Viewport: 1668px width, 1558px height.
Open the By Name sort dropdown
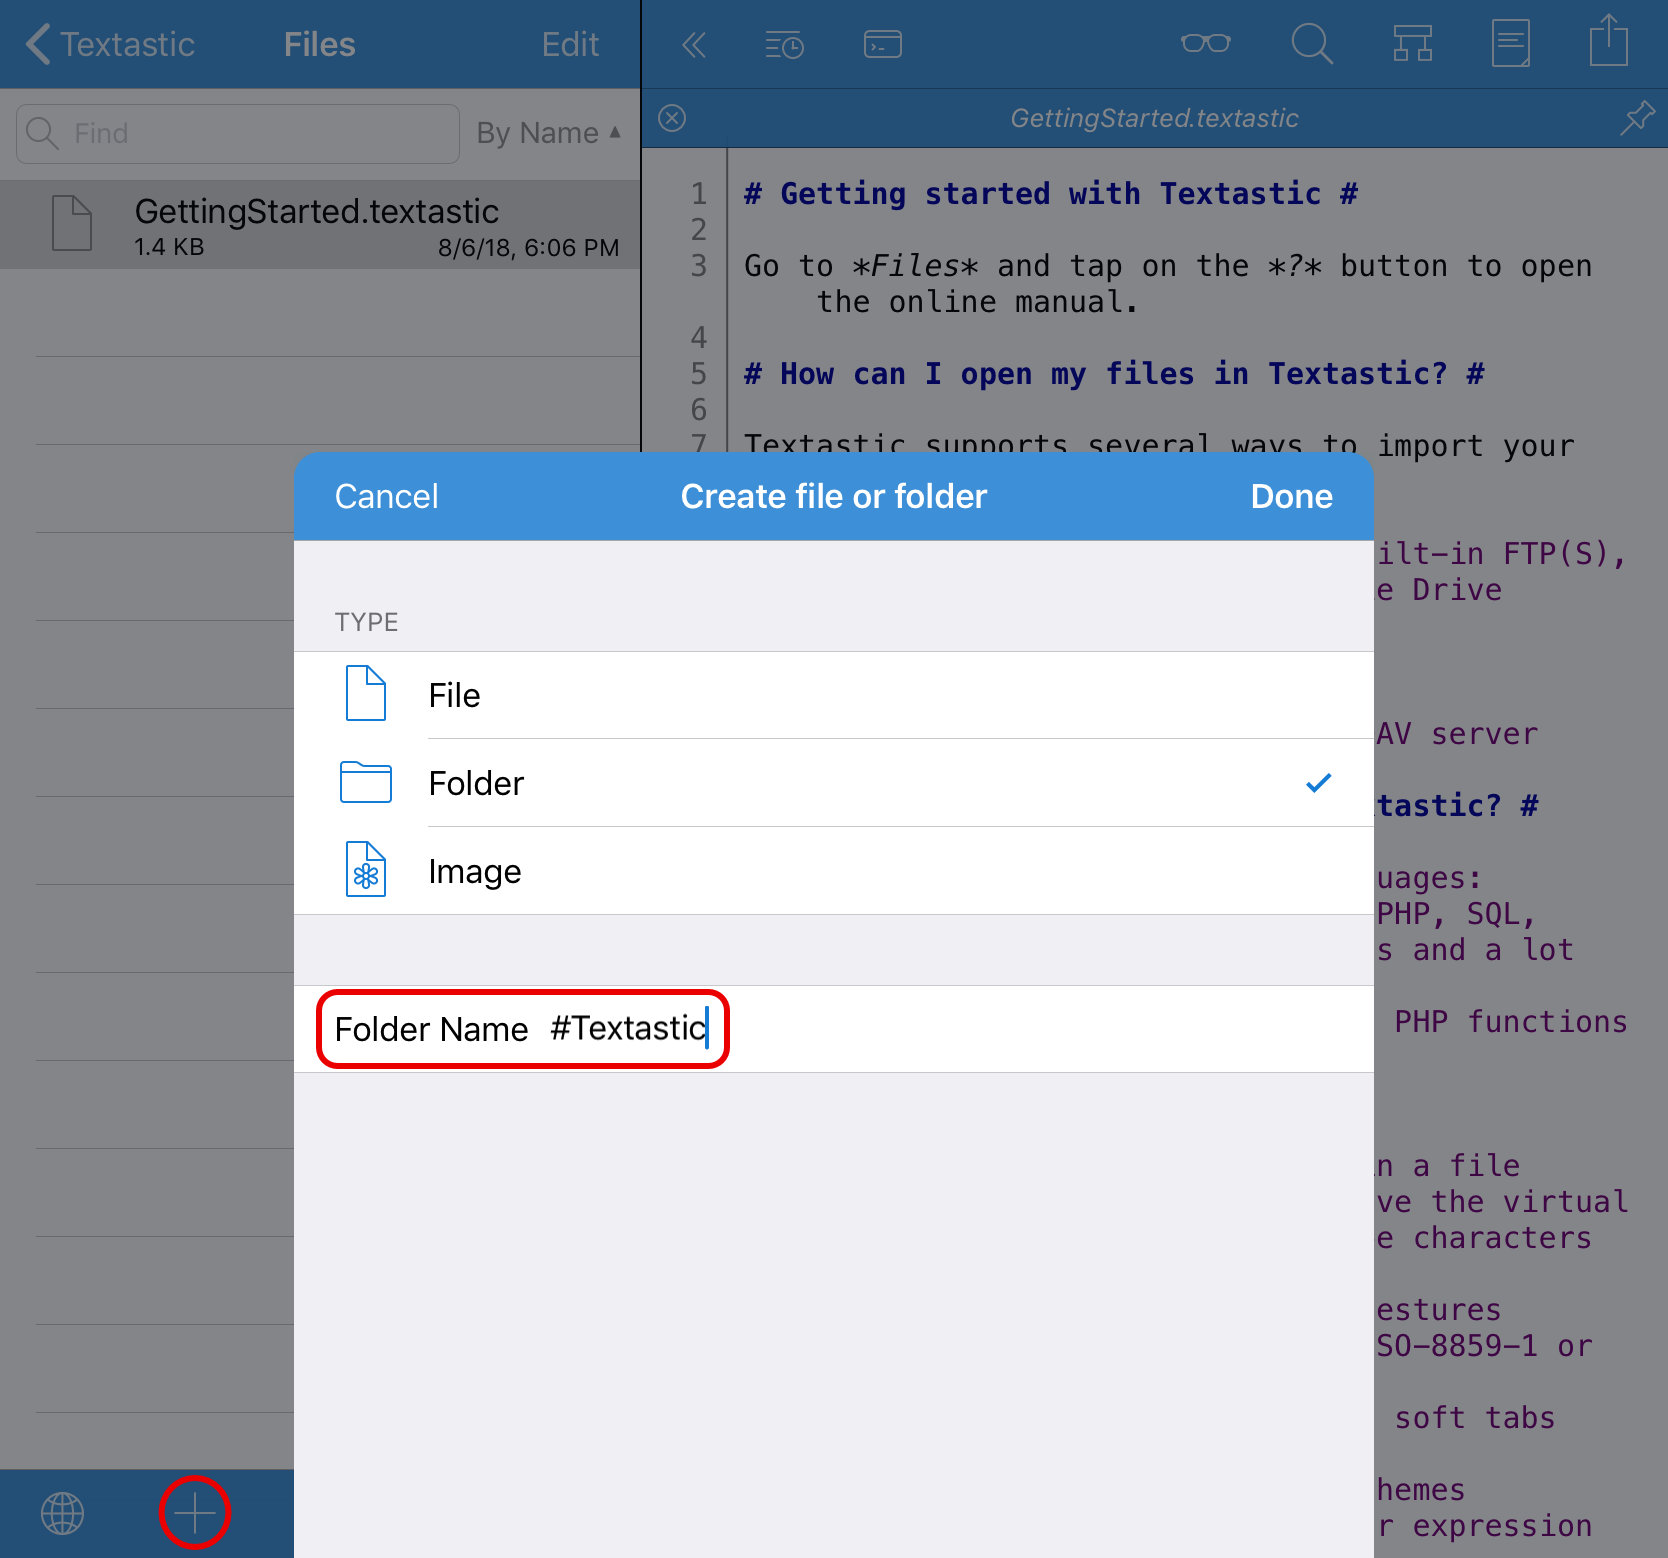pos(548,133)
